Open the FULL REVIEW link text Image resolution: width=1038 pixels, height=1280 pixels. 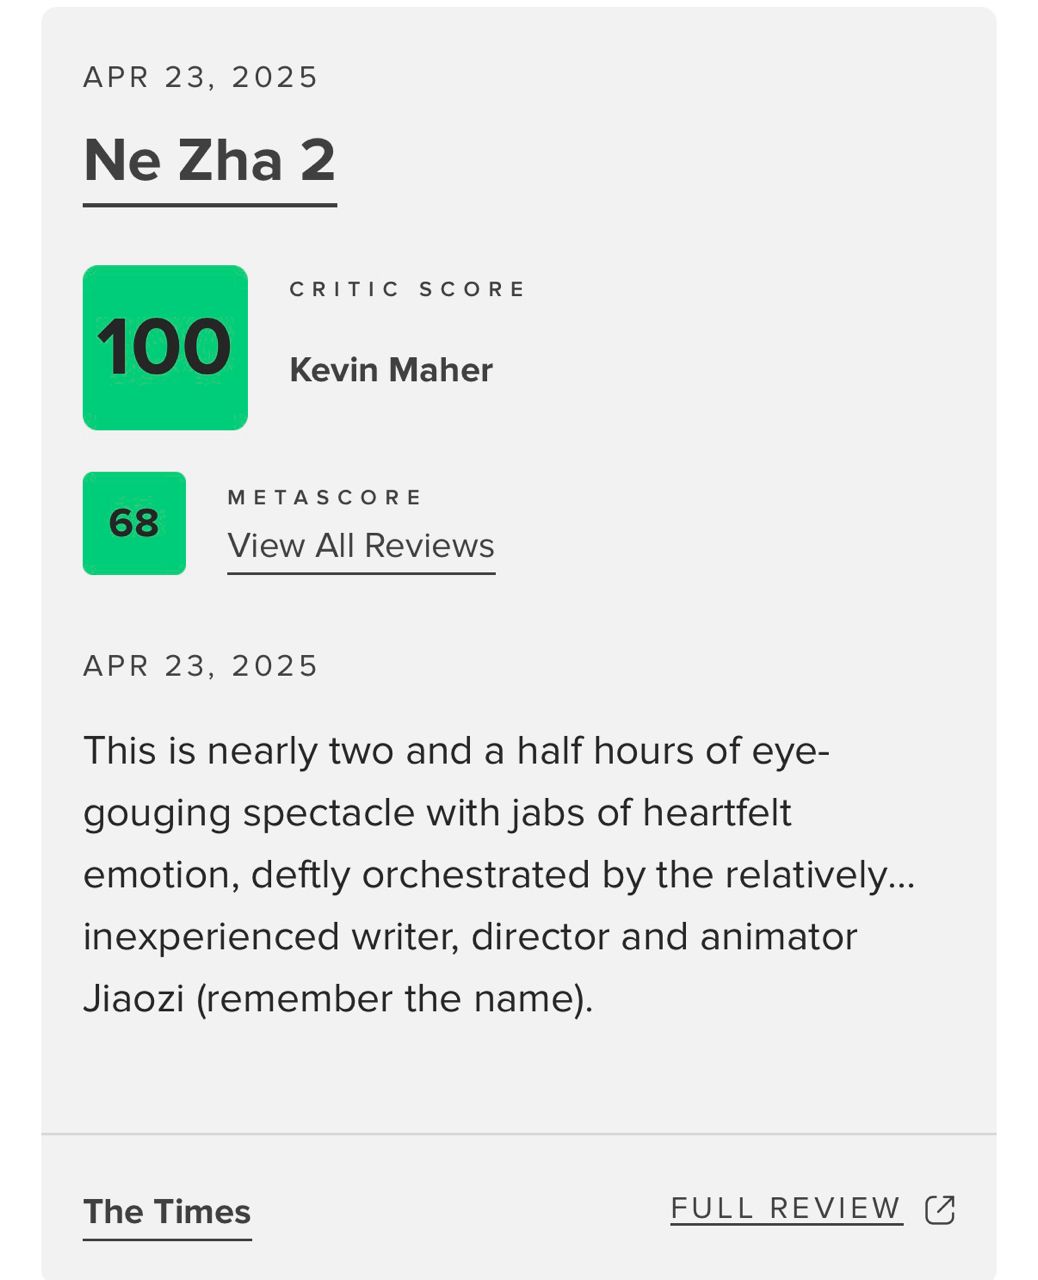coord(786,1209)
